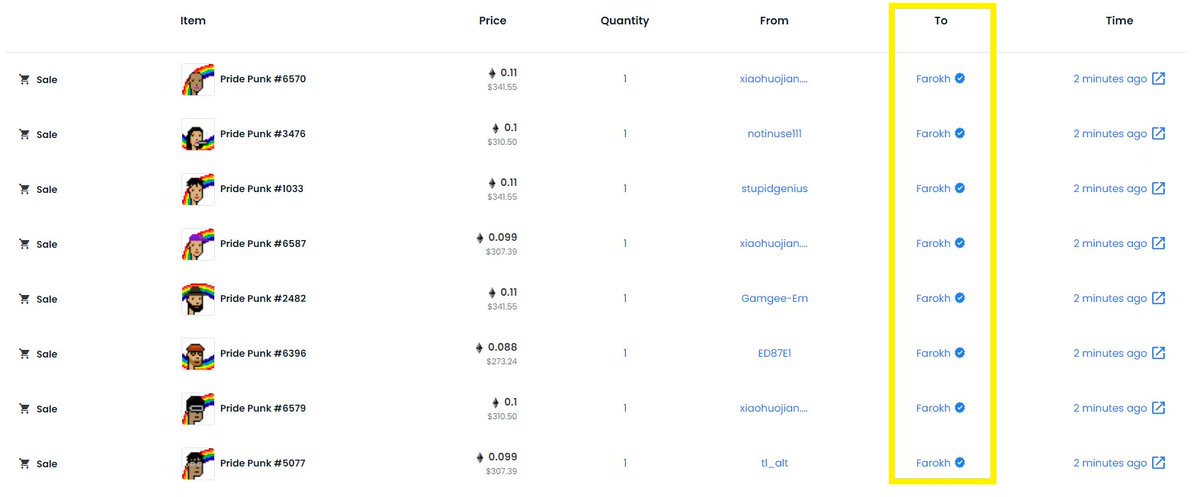
Task: Click the sale cart icon in #1033 row
Action: pyautogui.click(x=24, y=190)
